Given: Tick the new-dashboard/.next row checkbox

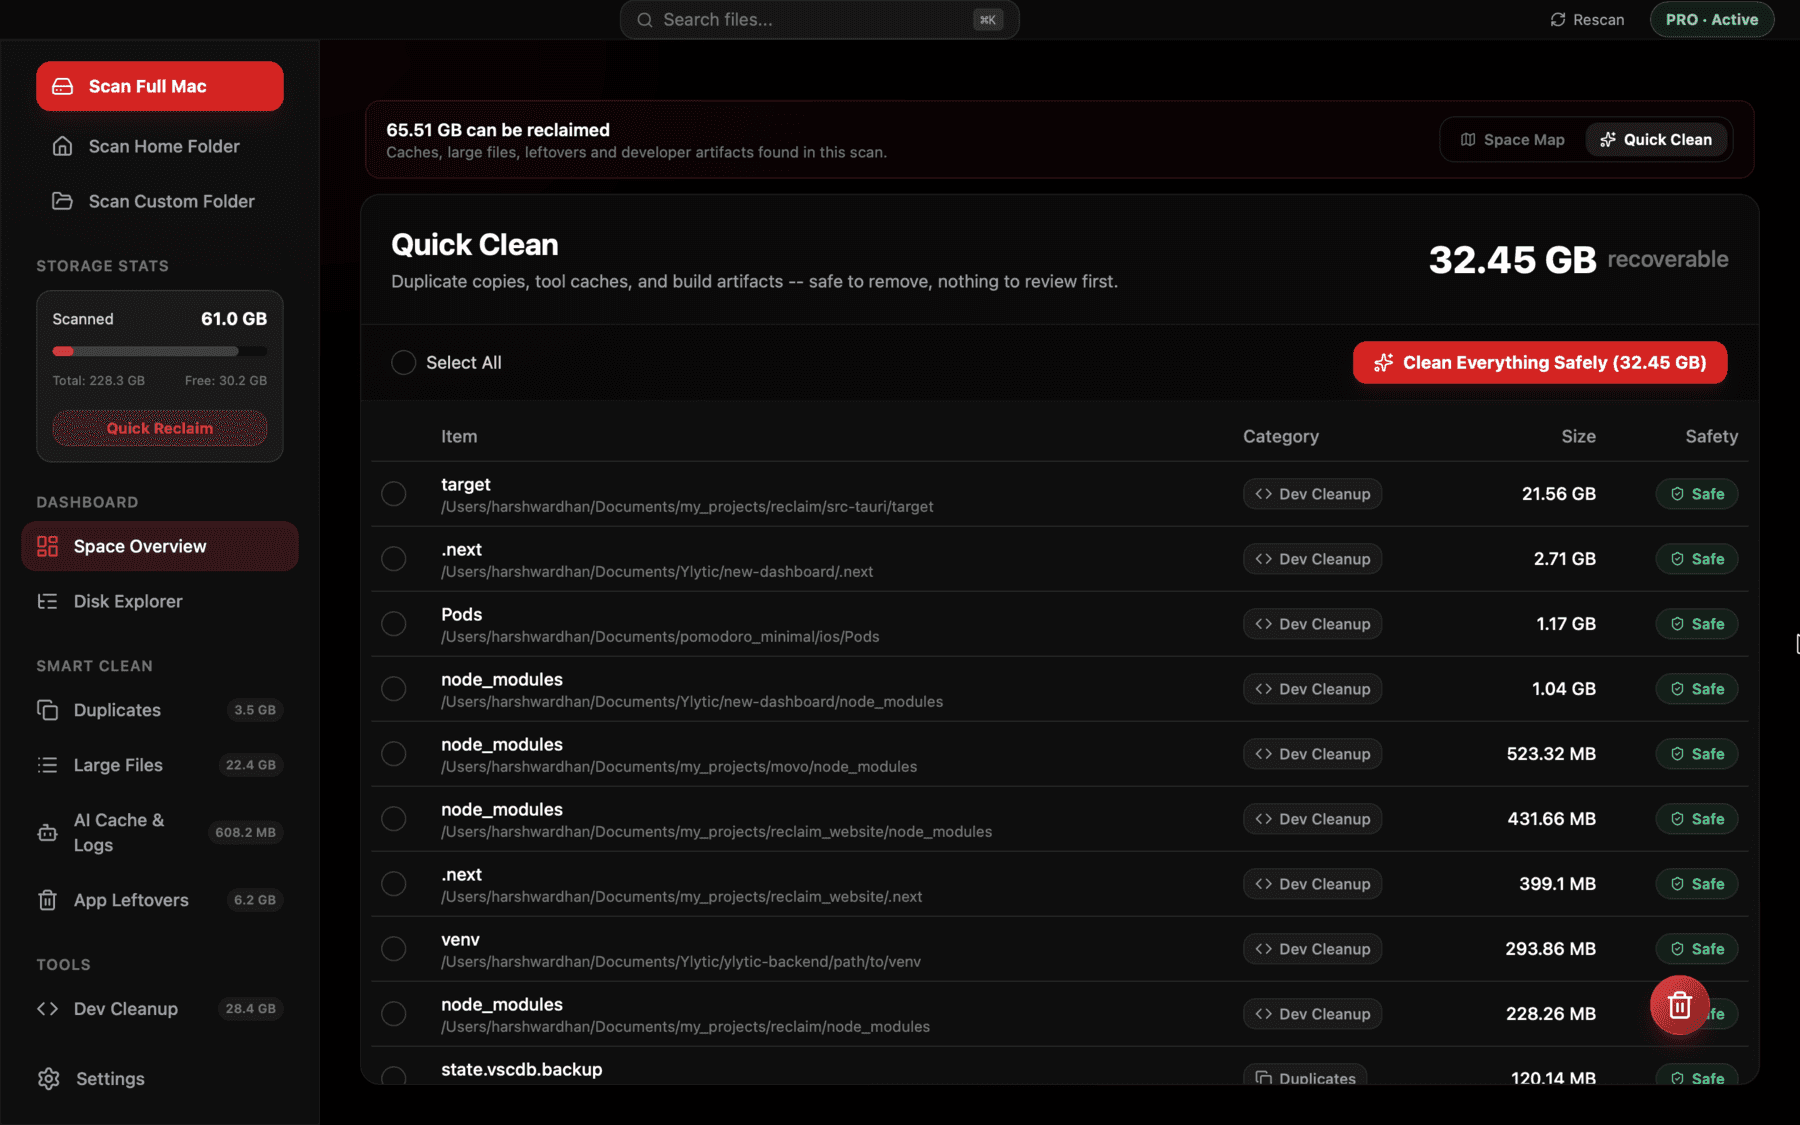Looking at the screenshot, I should click(394, 559).
